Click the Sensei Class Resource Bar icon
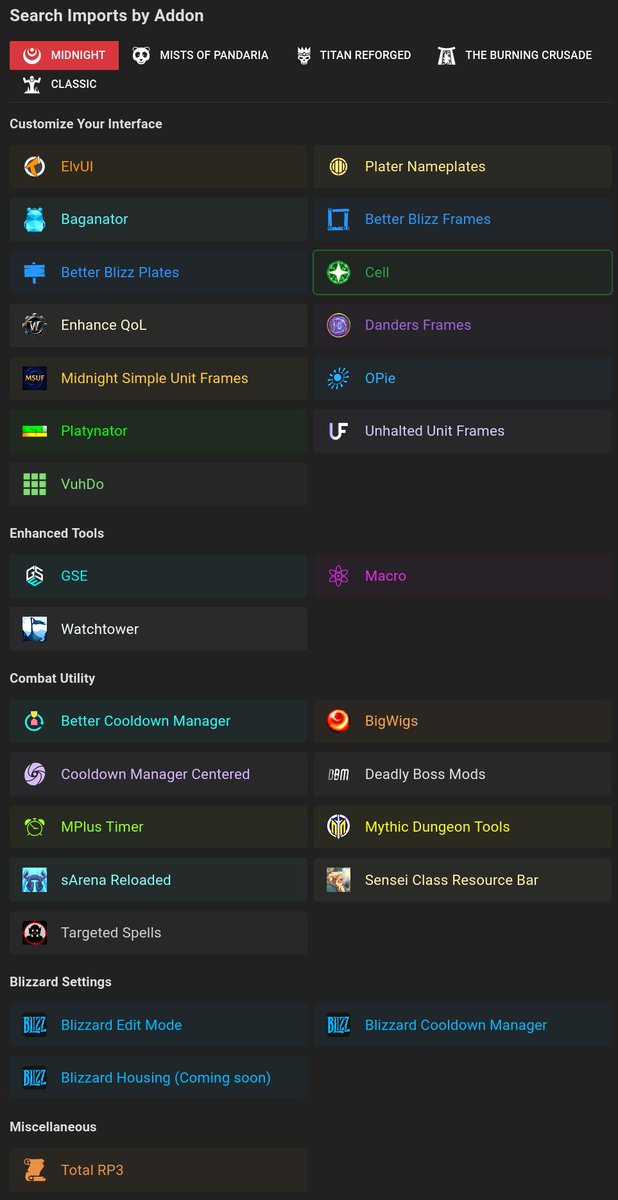The image size is (618, 1200). pyautogui.click(x=339, y=881)
